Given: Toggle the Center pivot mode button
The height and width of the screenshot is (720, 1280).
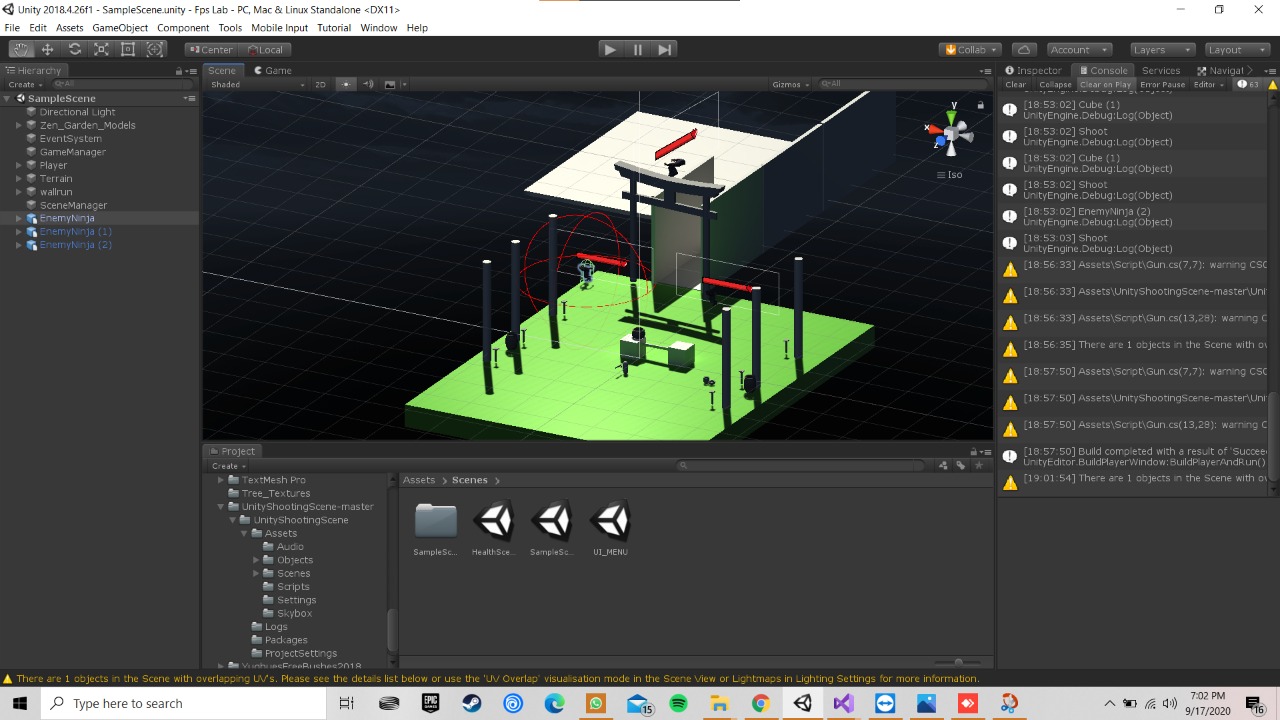Looking at the screenshot, I should click(210, 49).
